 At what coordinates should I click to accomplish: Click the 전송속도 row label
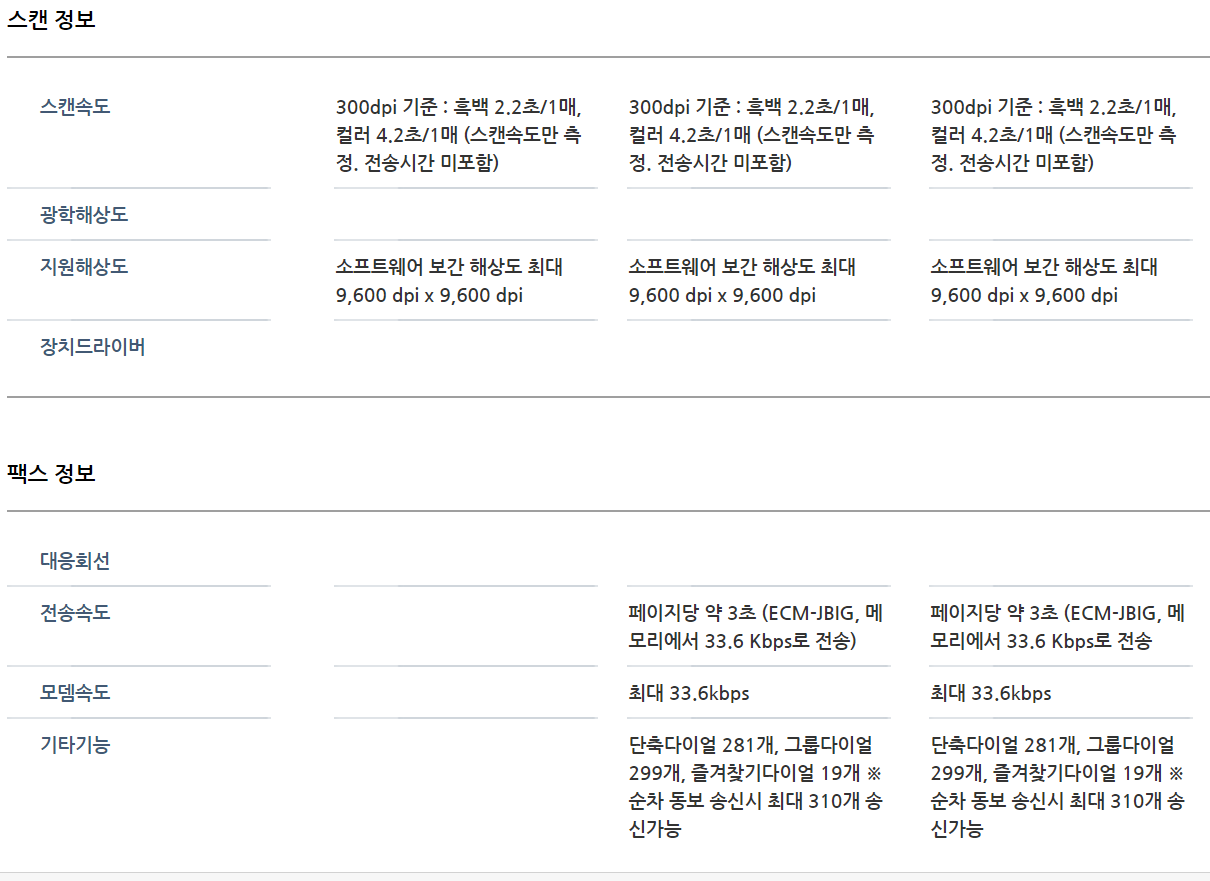(x=75, y=612)
